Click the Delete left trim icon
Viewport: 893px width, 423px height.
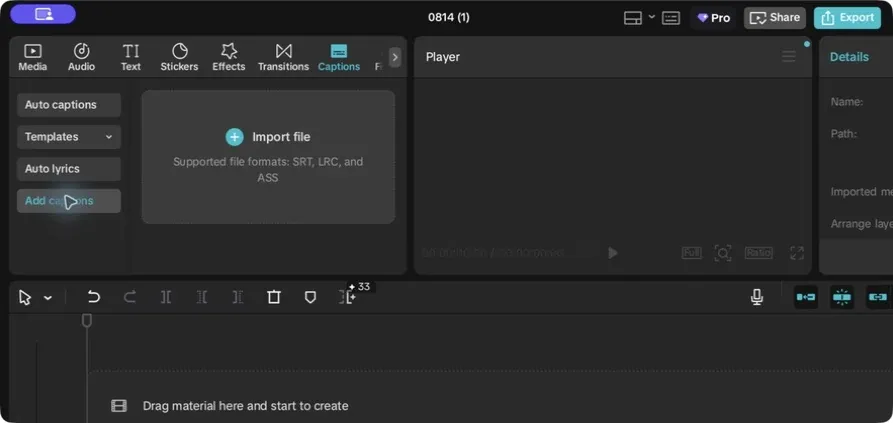pyautogui.click(x=202, y=297)
